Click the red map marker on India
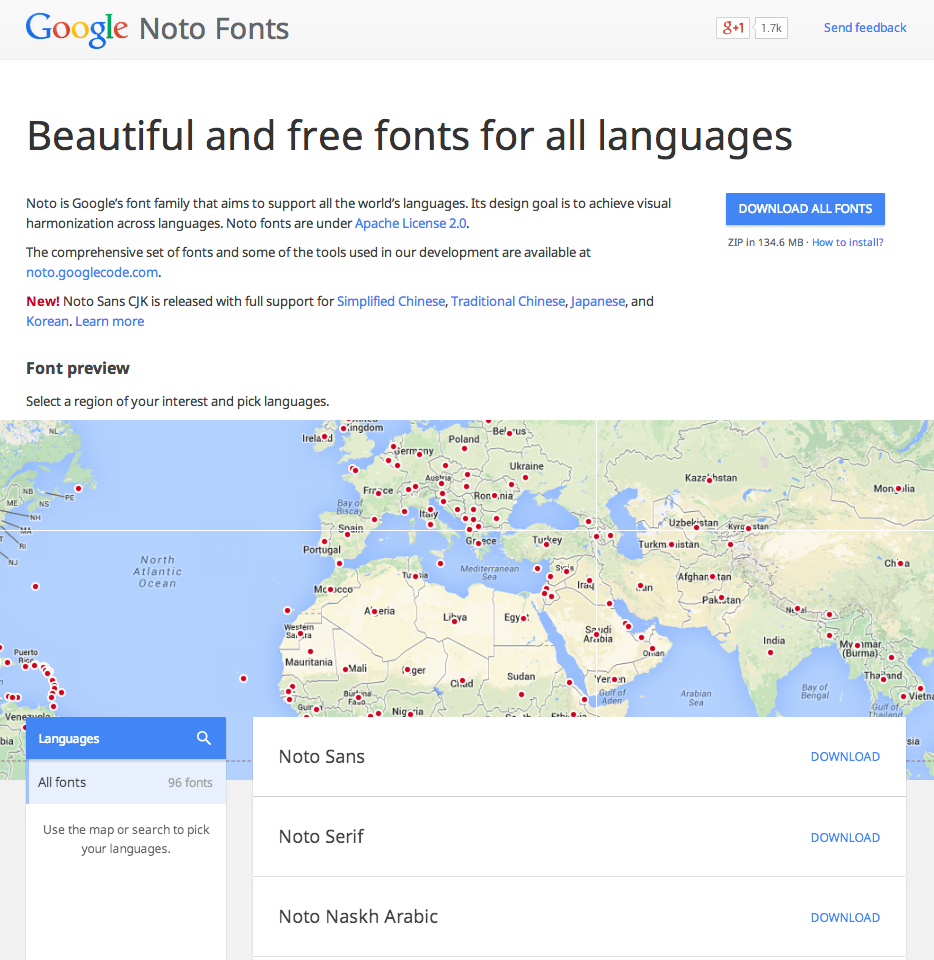This screenshot has height=960, width=934. 770,652
